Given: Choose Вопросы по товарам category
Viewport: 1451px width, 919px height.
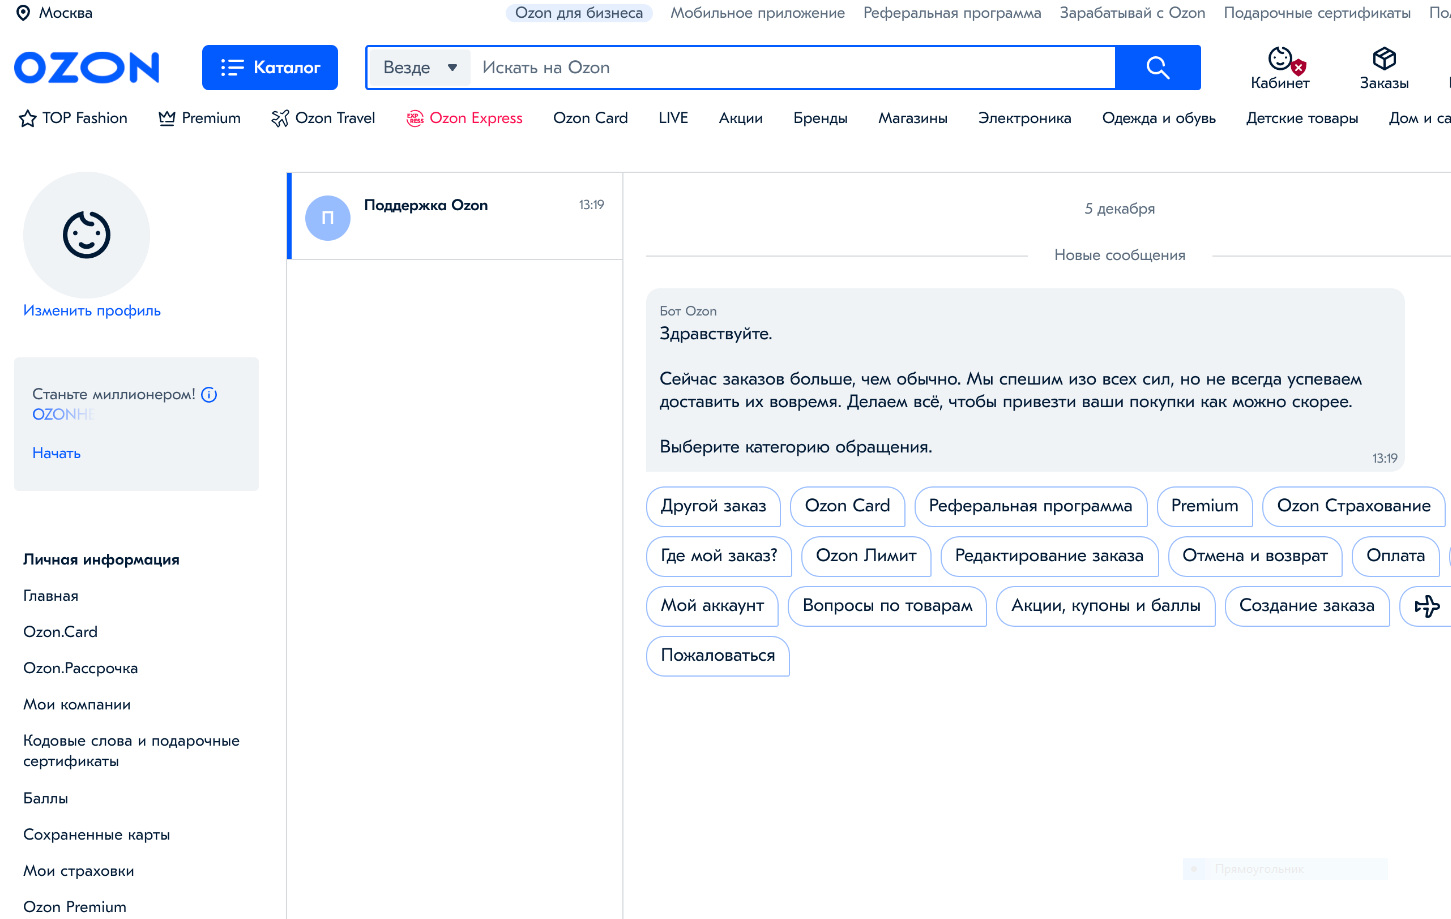Looking at the screenshot, I should (887, 606).
